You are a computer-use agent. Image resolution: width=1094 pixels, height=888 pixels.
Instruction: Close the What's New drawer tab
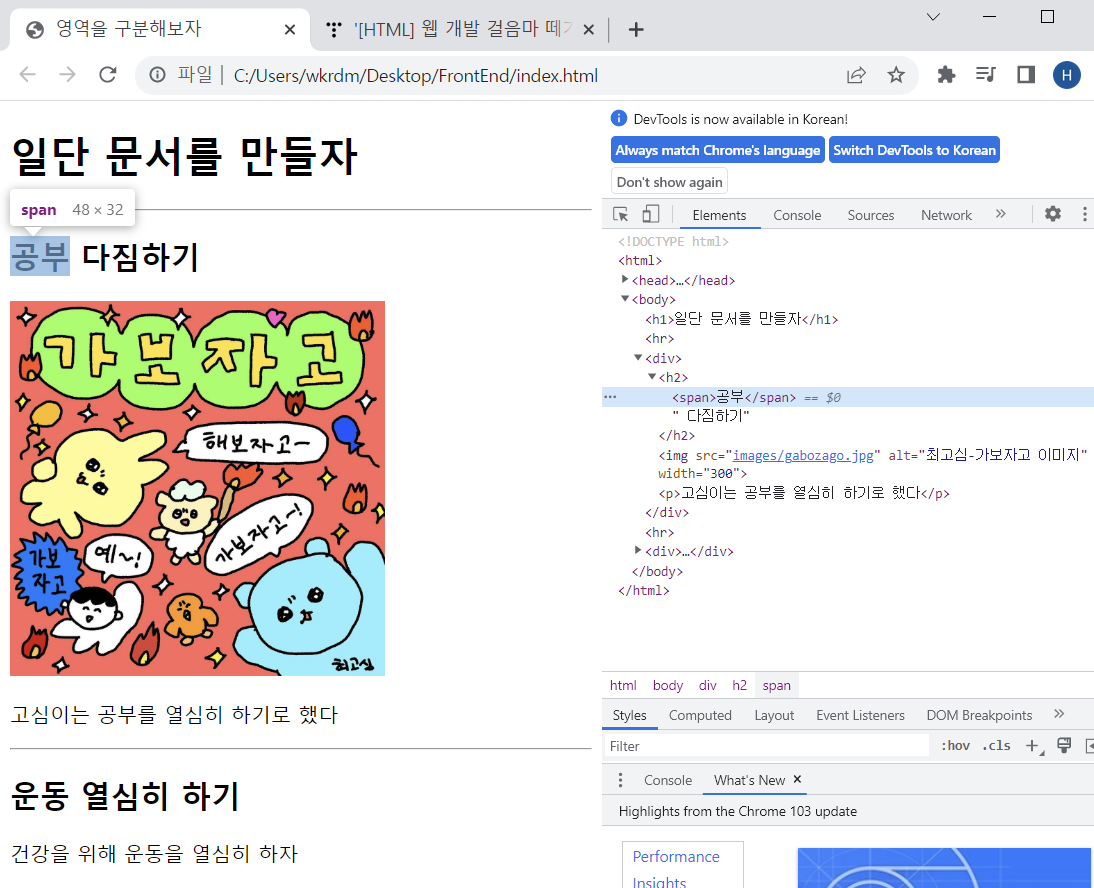pyautogui.click(x=797, y=779)
